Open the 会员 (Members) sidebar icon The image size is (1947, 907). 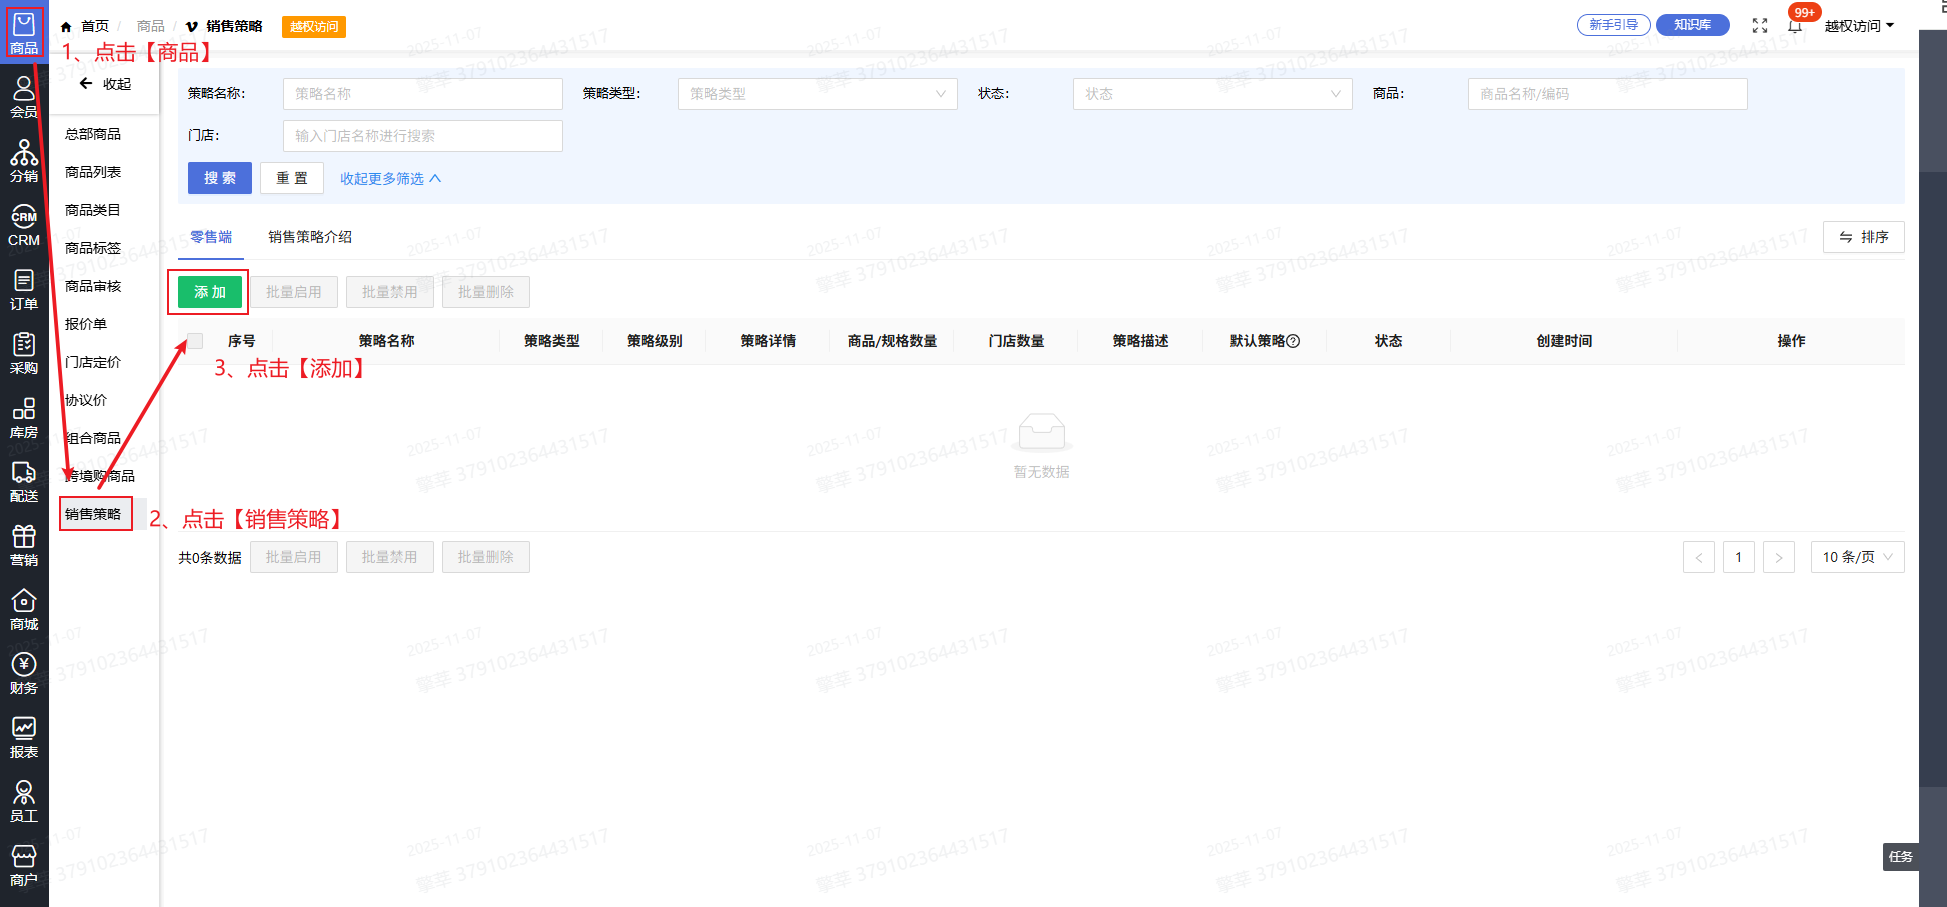pyautogui.click(x=24, y=97)
